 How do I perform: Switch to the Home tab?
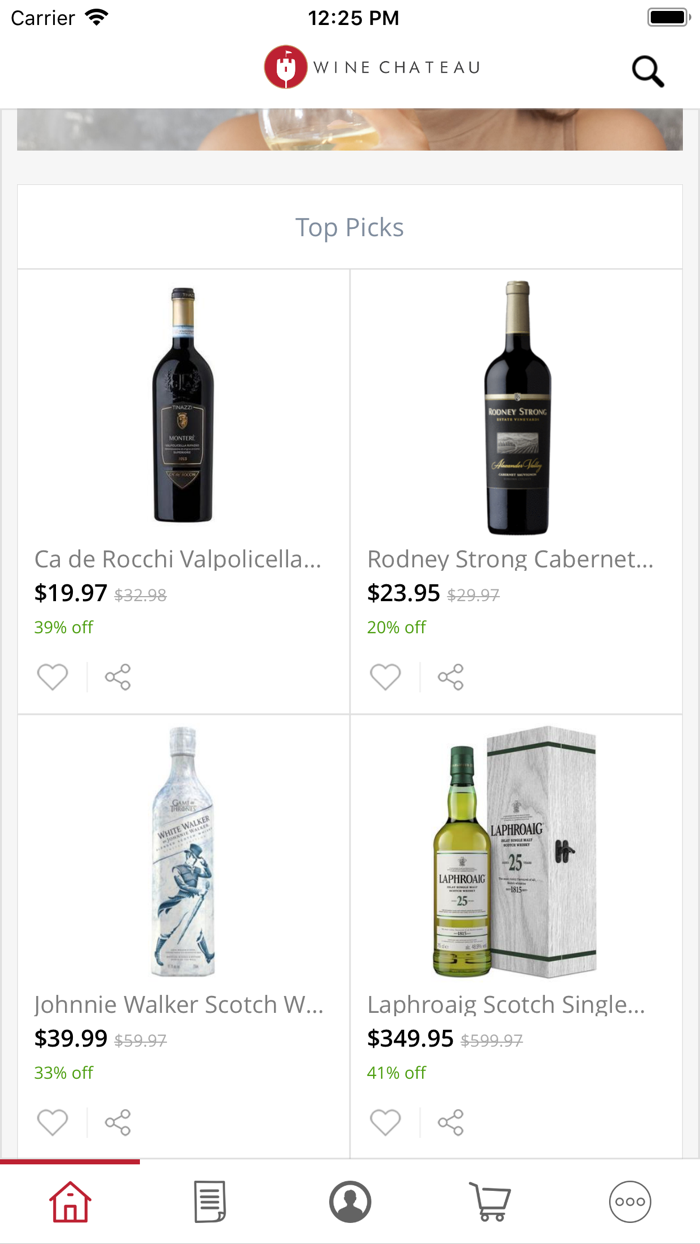(70, 1203)
